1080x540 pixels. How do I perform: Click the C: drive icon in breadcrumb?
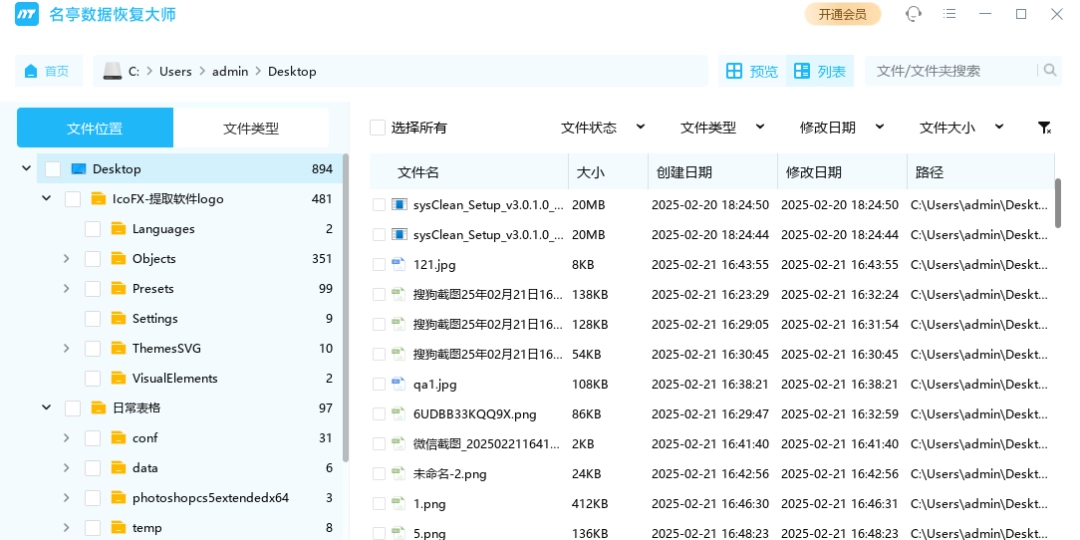112,71
